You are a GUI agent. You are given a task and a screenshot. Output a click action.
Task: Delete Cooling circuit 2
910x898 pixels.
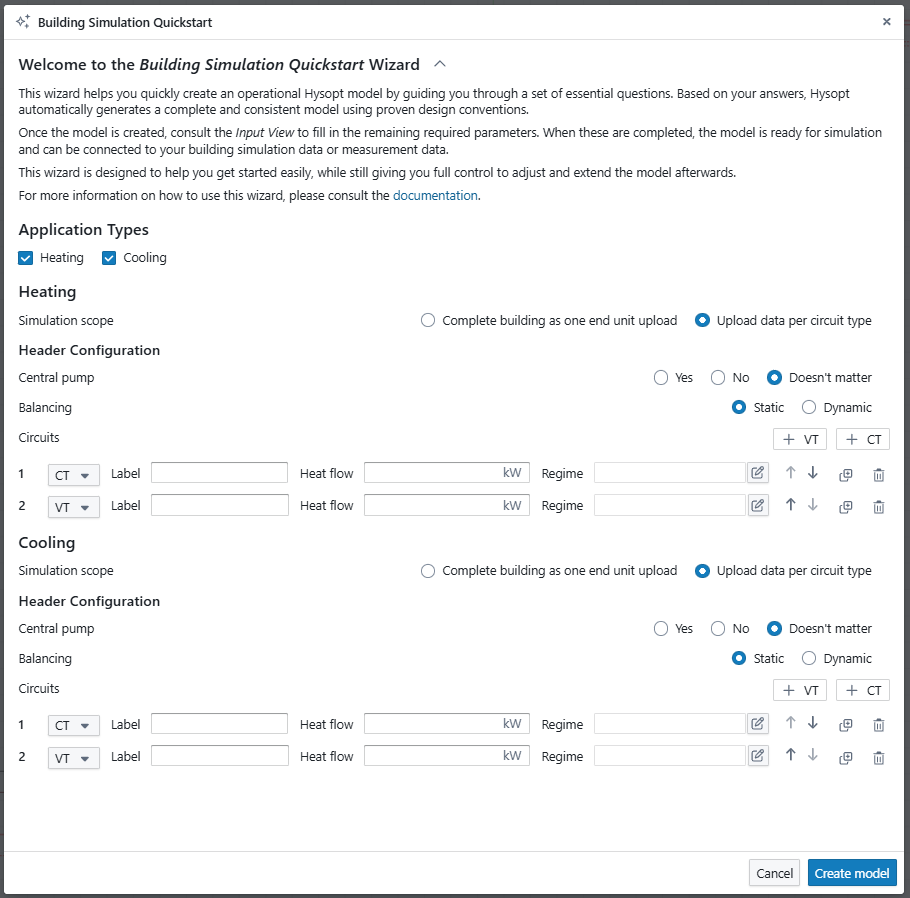point(879,757)
